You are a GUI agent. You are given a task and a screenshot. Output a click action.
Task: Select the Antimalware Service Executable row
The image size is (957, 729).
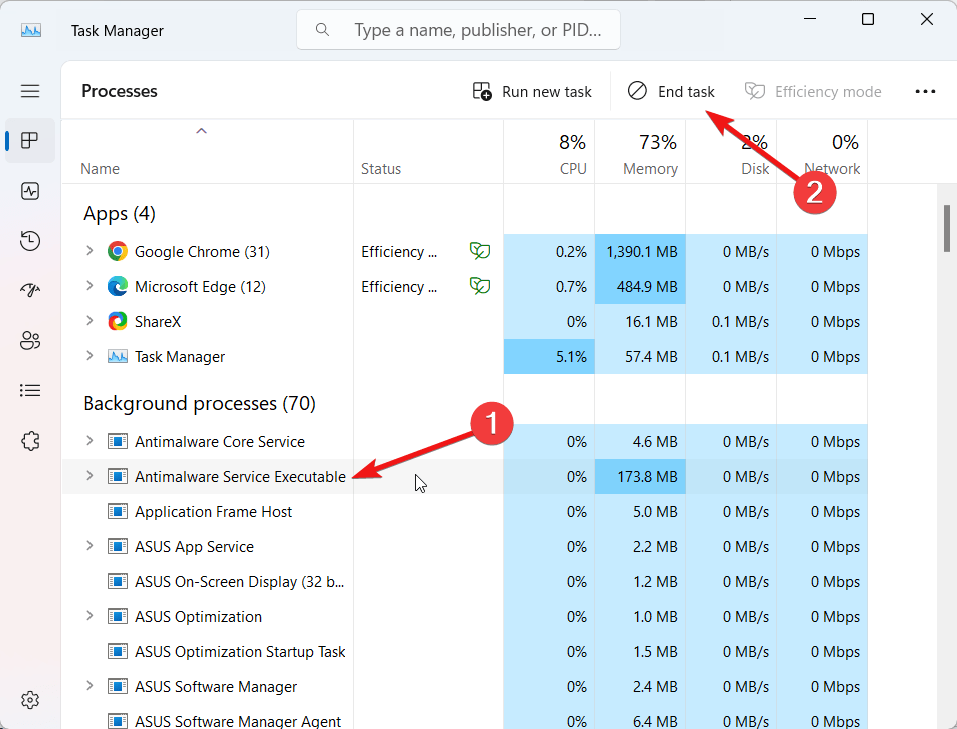tap(464, 476)
